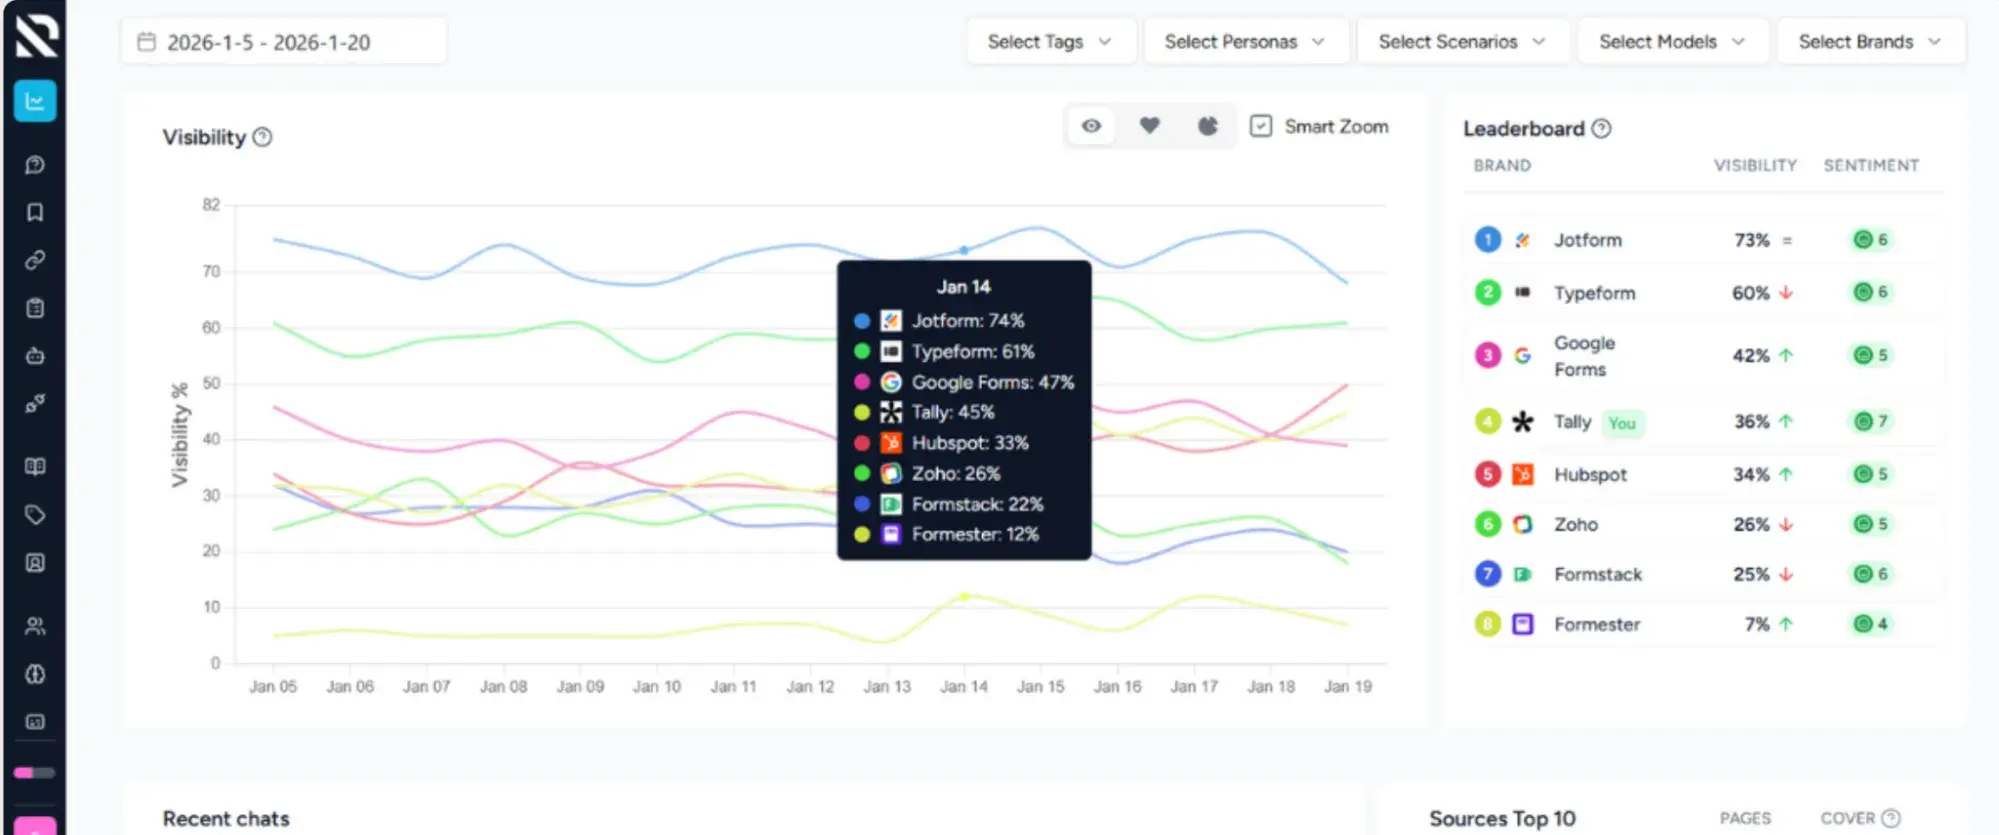Click the Jan 14 point on Formester line
The width and height of the screenshot is (1999, 835).
(x=964, y=596)
